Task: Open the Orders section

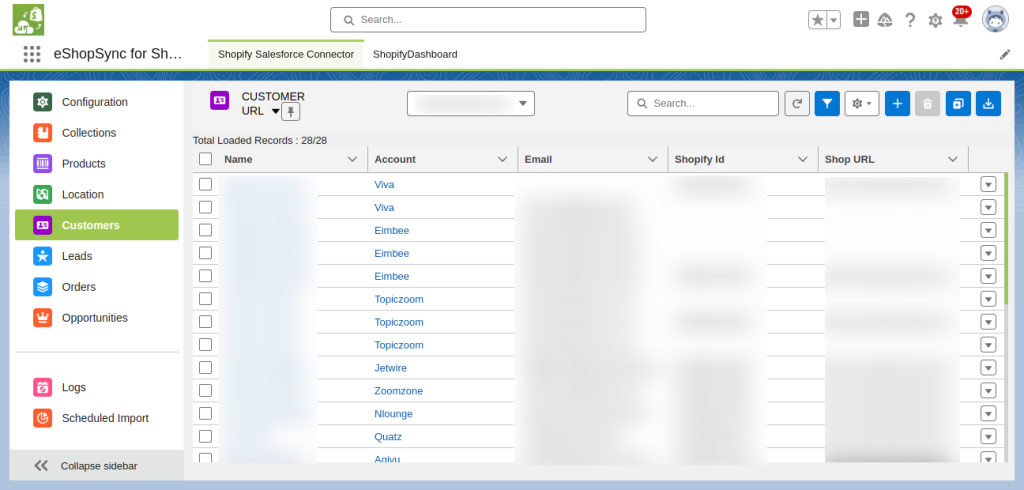Action: (97, 287)
